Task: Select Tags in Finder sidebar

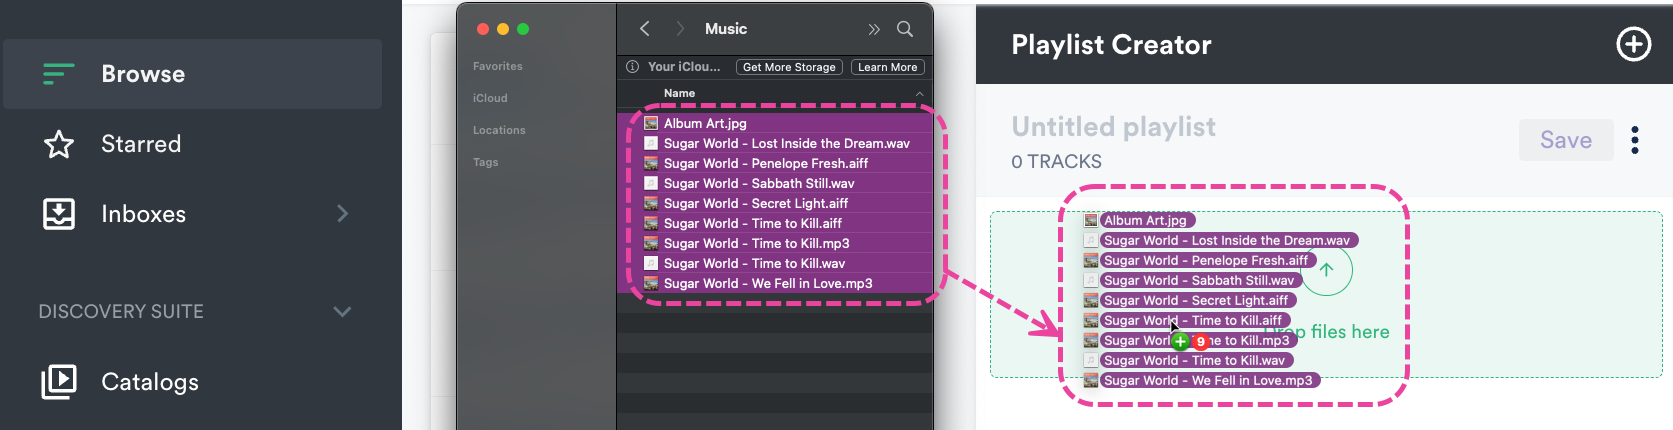Action: coord(485,162)
